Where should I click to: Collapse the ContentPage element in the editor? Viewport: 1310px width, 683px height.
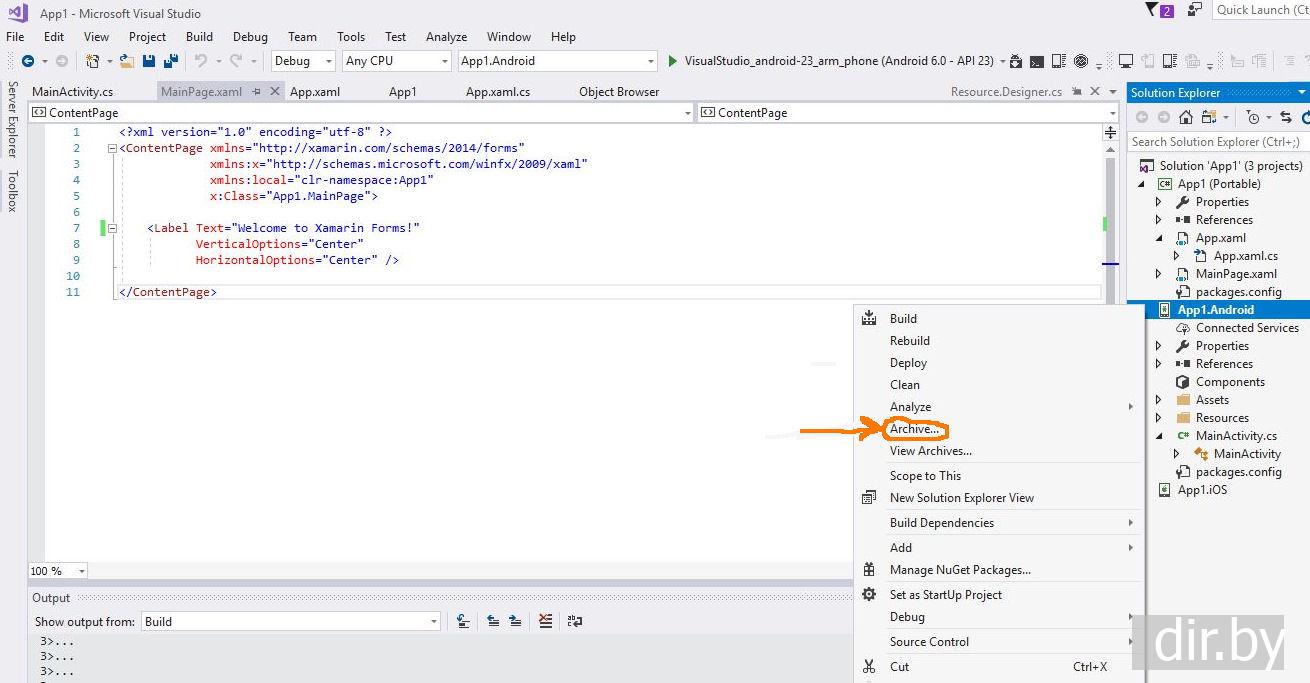pos(112,148)
